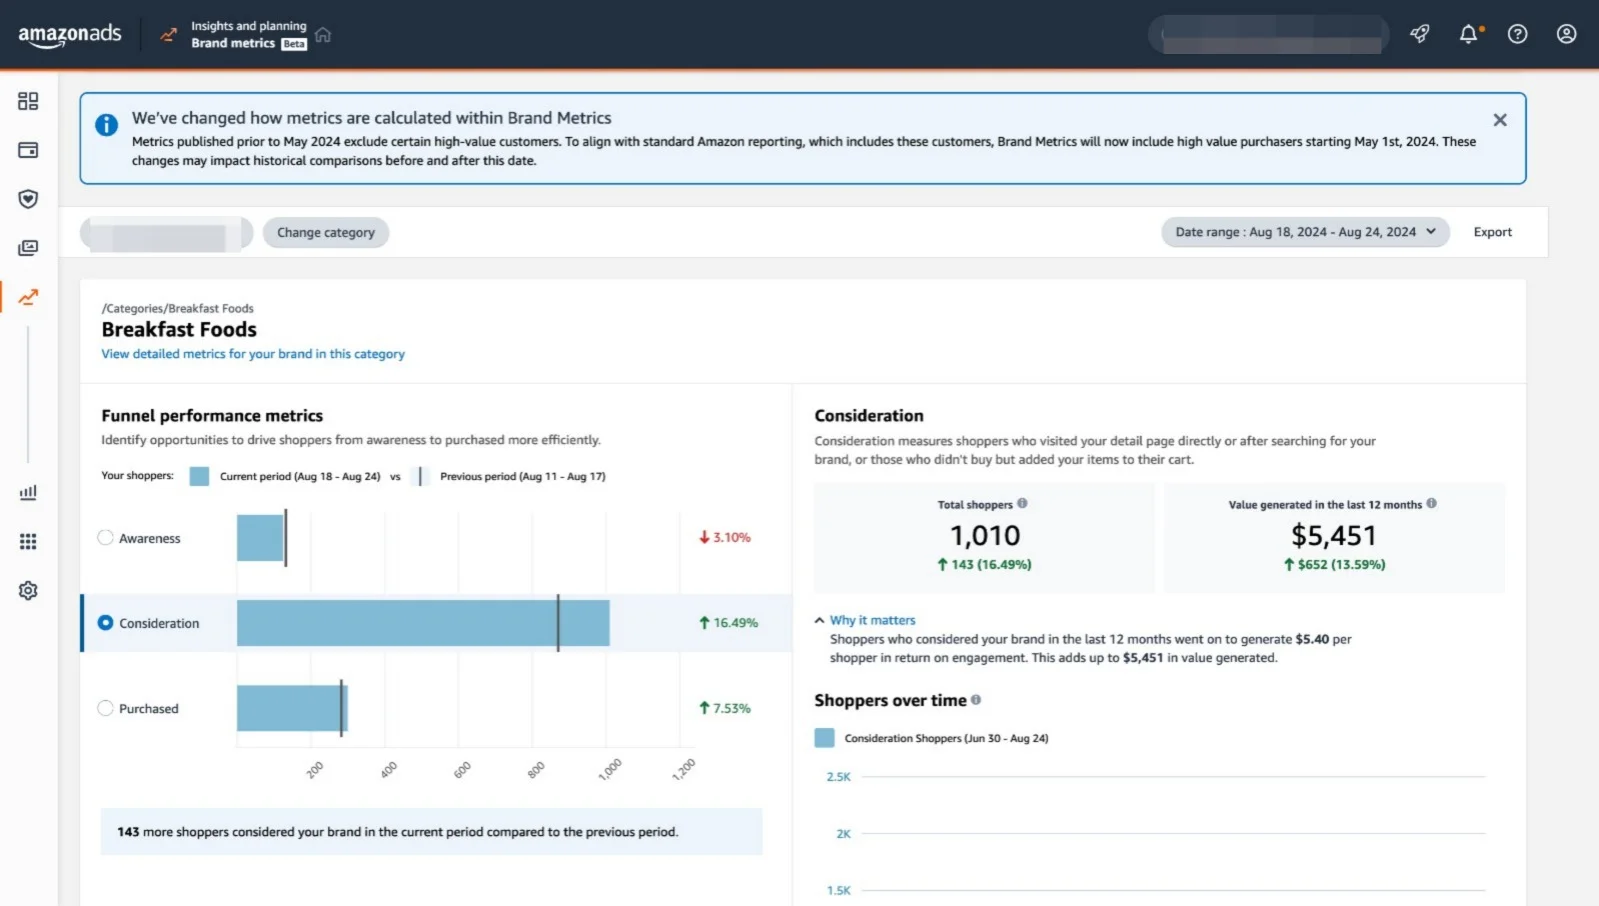
Task: Collapse the Why it matters section
Action: 865,620
